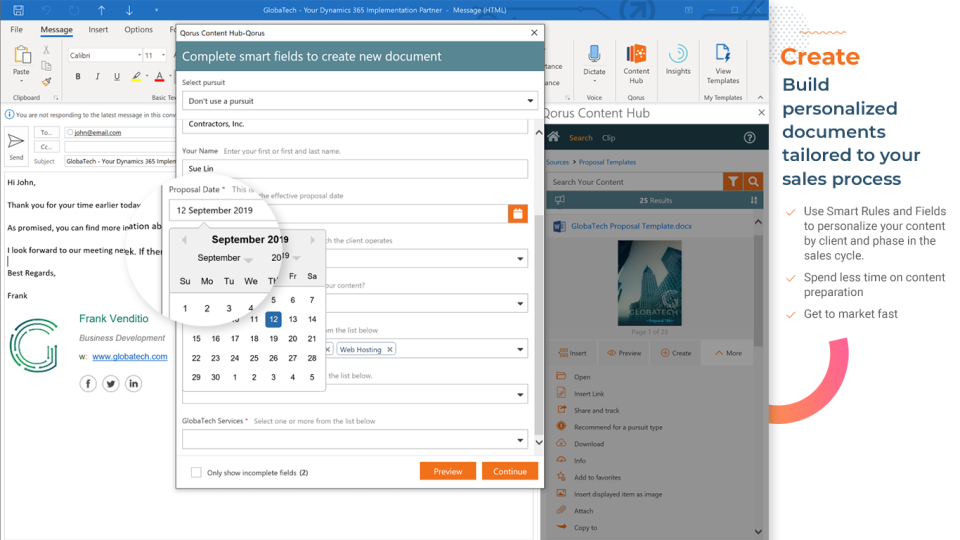Screen dimensions: 960x540
Task: Click the orange filter funnel icon
Action: pos(733,182)
